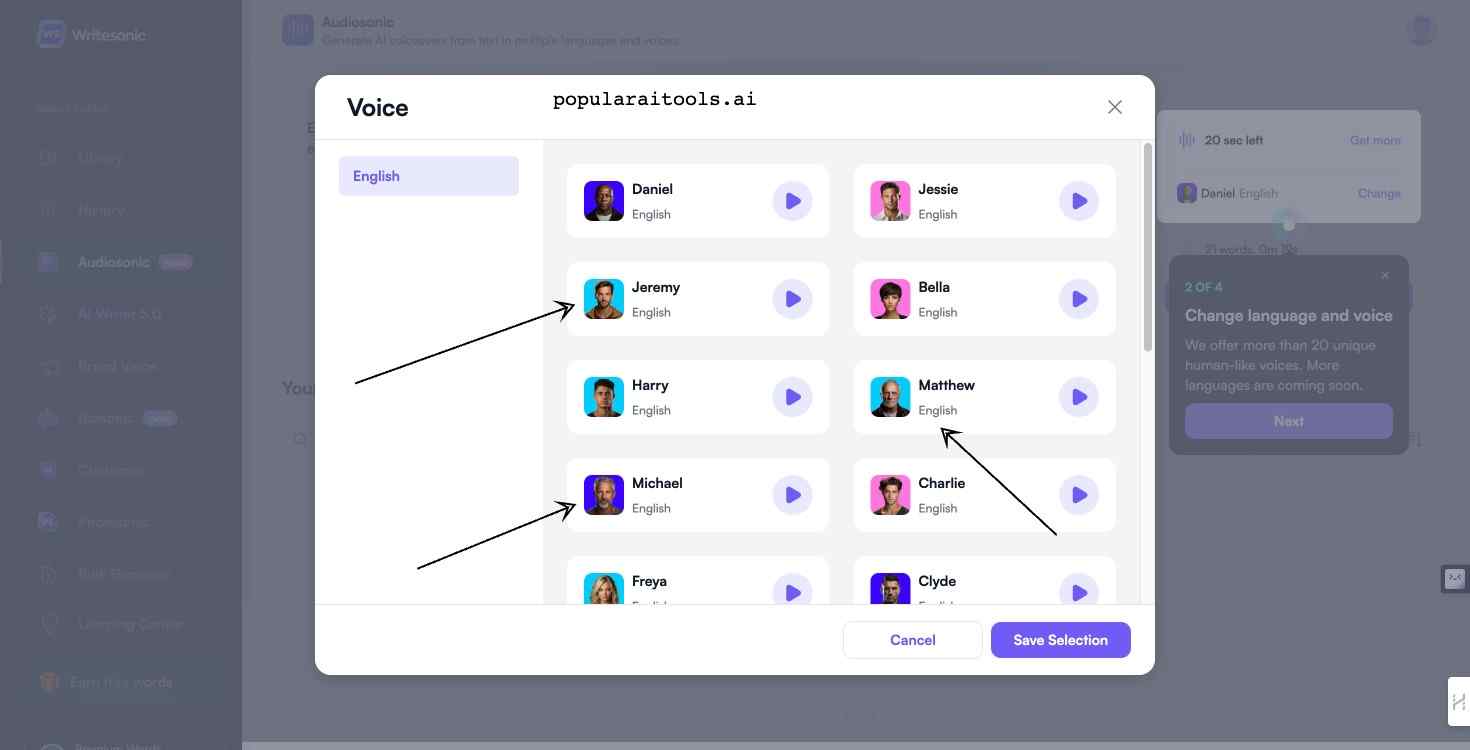1470x750 pixels.
Task: Play Freya voice preview
Action: coord(792,590)
